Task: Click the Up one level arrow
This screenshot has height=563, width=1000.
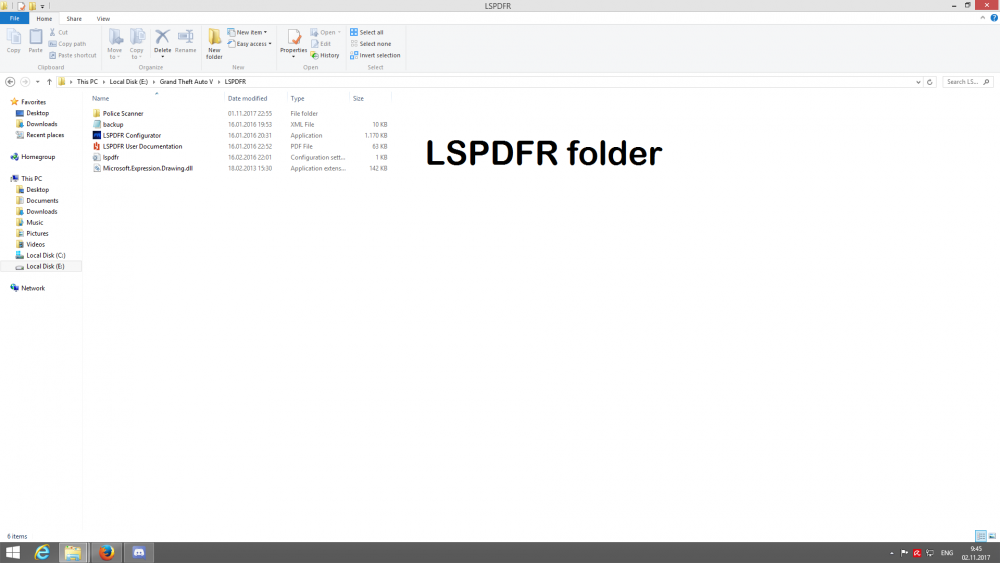Action: tap(49, 82)
